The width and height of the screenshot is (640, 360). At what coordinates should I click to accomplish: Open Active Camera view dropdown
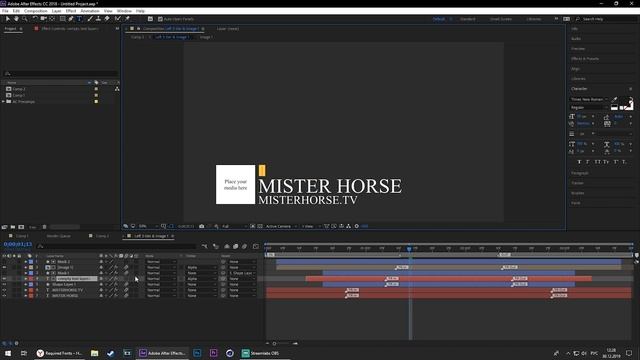(x=281, y=226)
